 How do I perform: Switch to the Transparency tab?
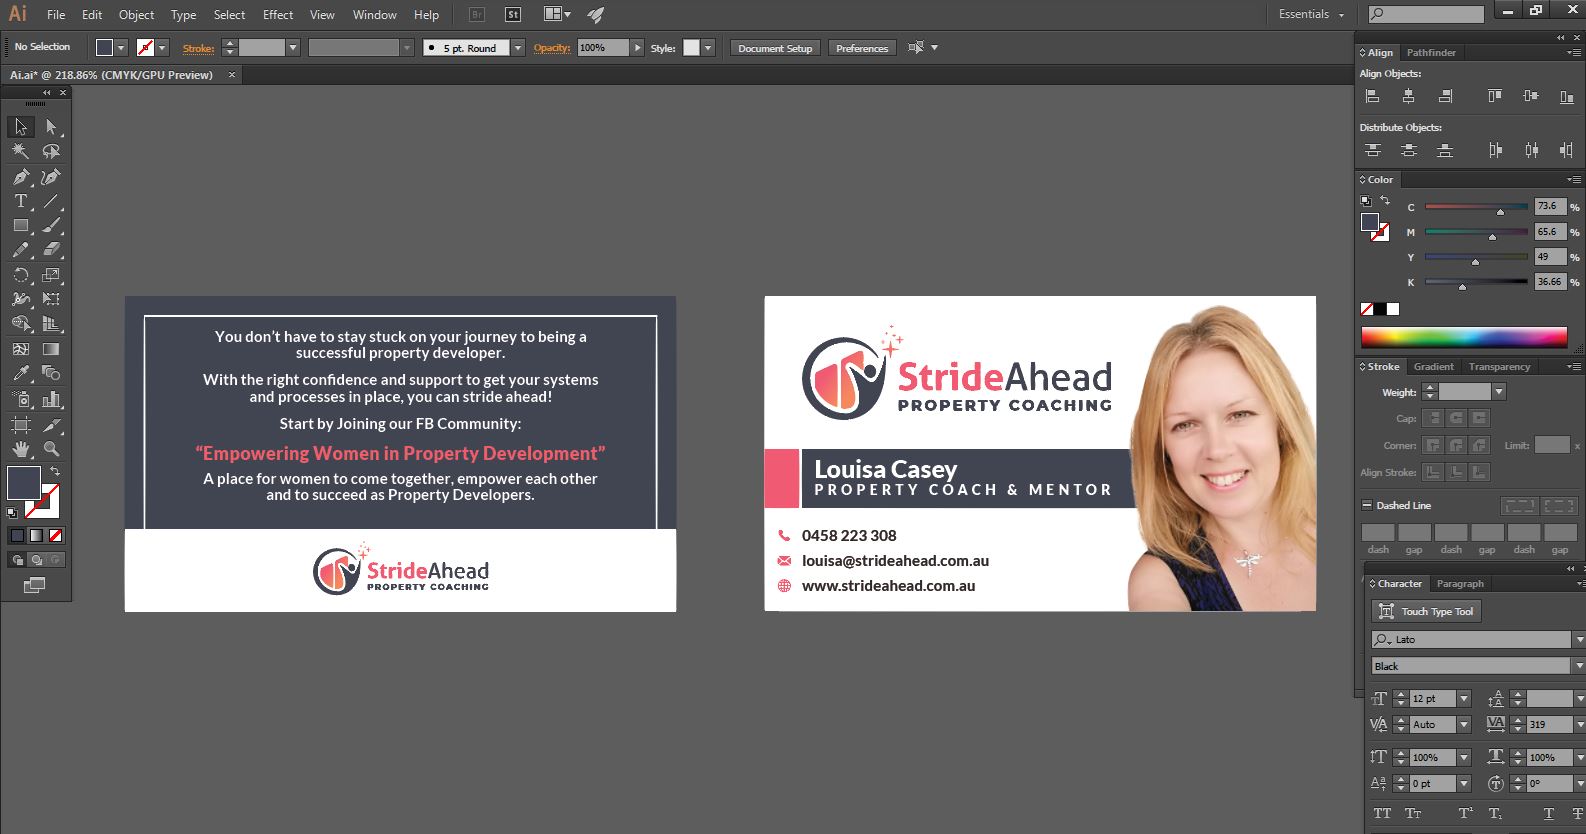tap(1499, 366)
